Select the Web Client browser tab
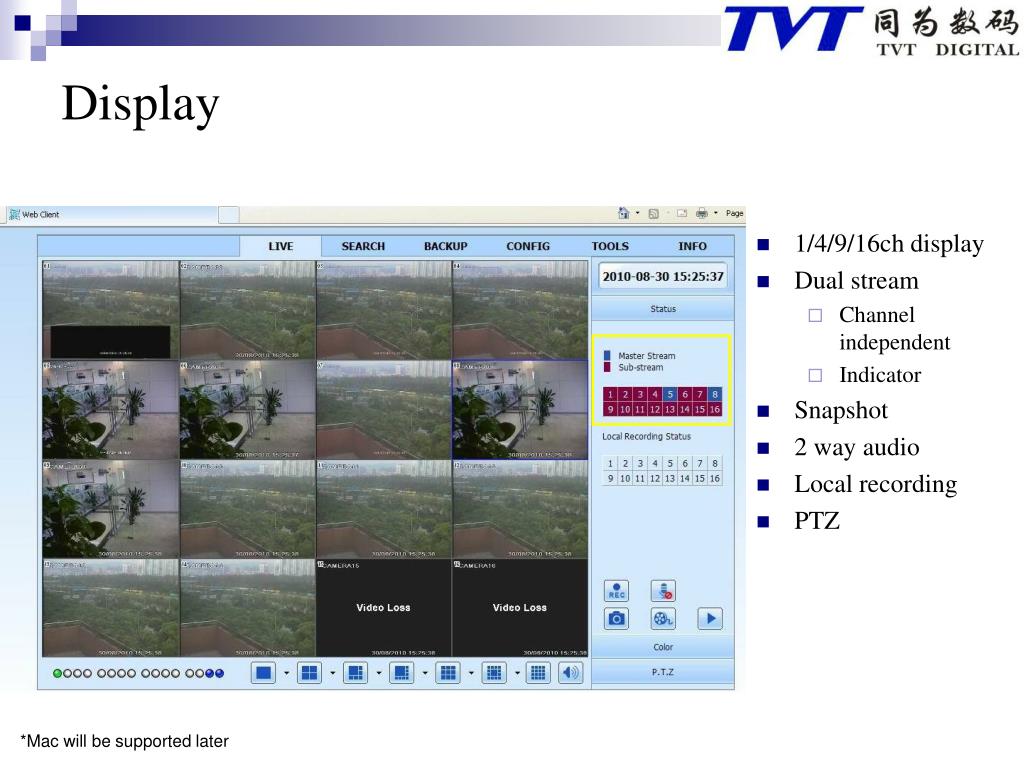This screenshot has width=1024, height=768. click(111, 214)
